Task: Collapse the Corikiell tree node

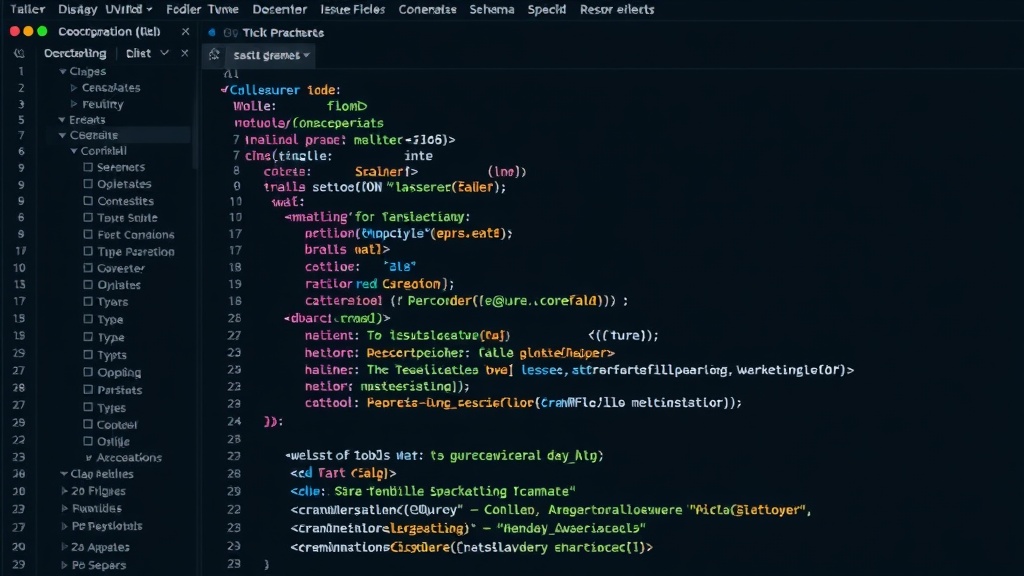Action: click(x=74, y=151)
